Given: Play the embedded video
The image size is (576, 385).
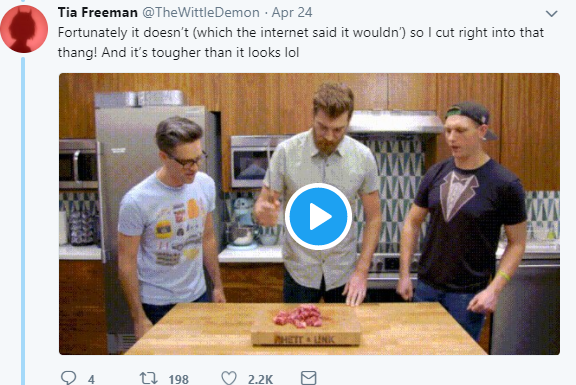Looking at the screenshot, I should (318, 216).
